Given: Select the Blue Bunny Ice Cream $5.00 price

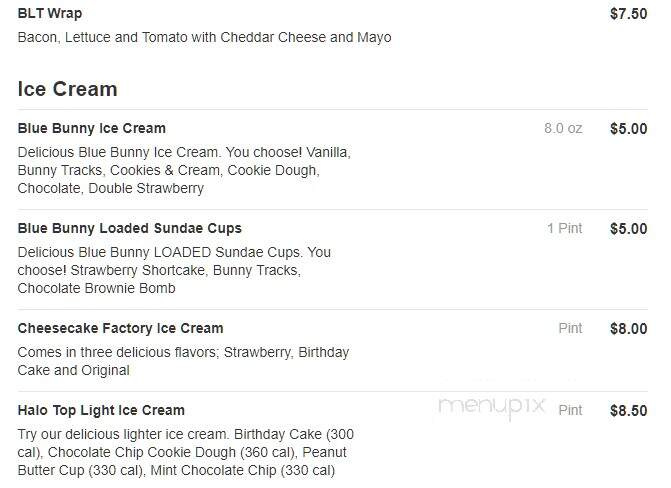Looking at the screenshot, I should pos(628,128).
